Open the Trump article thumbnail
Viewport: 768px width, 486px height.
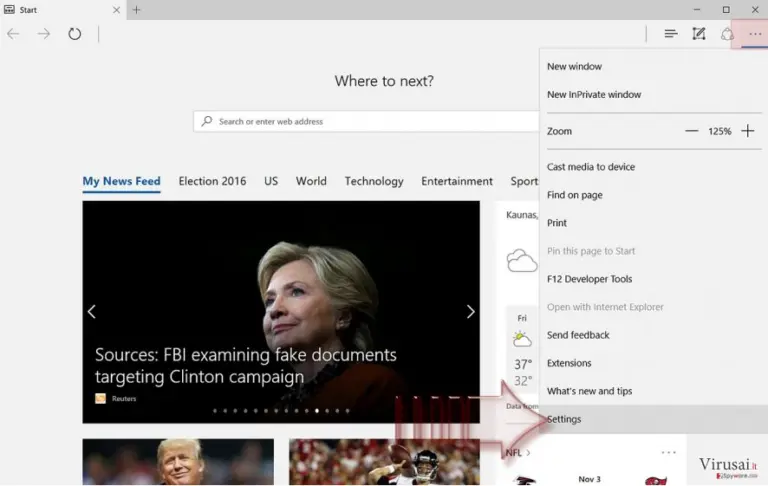[x=178, y=462]
